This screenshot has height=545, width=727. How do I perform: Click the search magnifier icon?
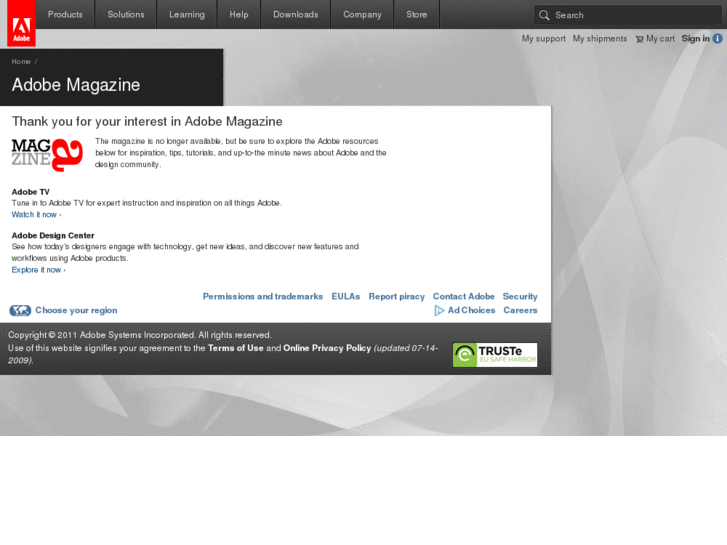[x=544, y=15]
